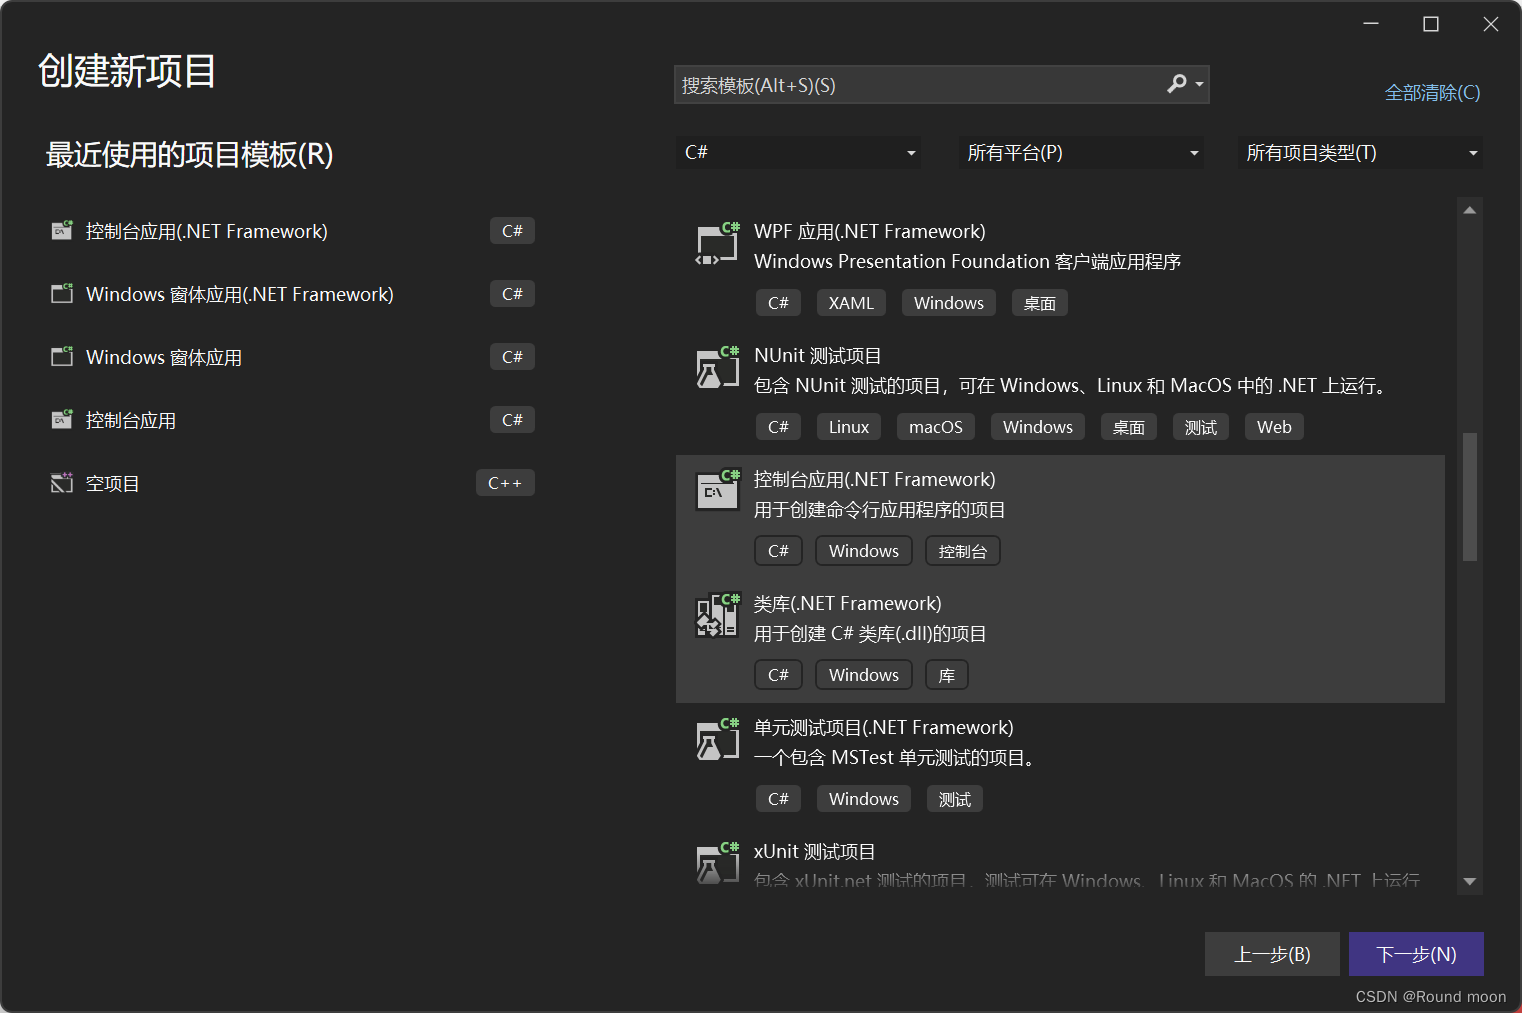Click the description 用于创建 C# 类库(.dll)的项目
This screenshot has height=1013, width=1522.
(870, 633)
